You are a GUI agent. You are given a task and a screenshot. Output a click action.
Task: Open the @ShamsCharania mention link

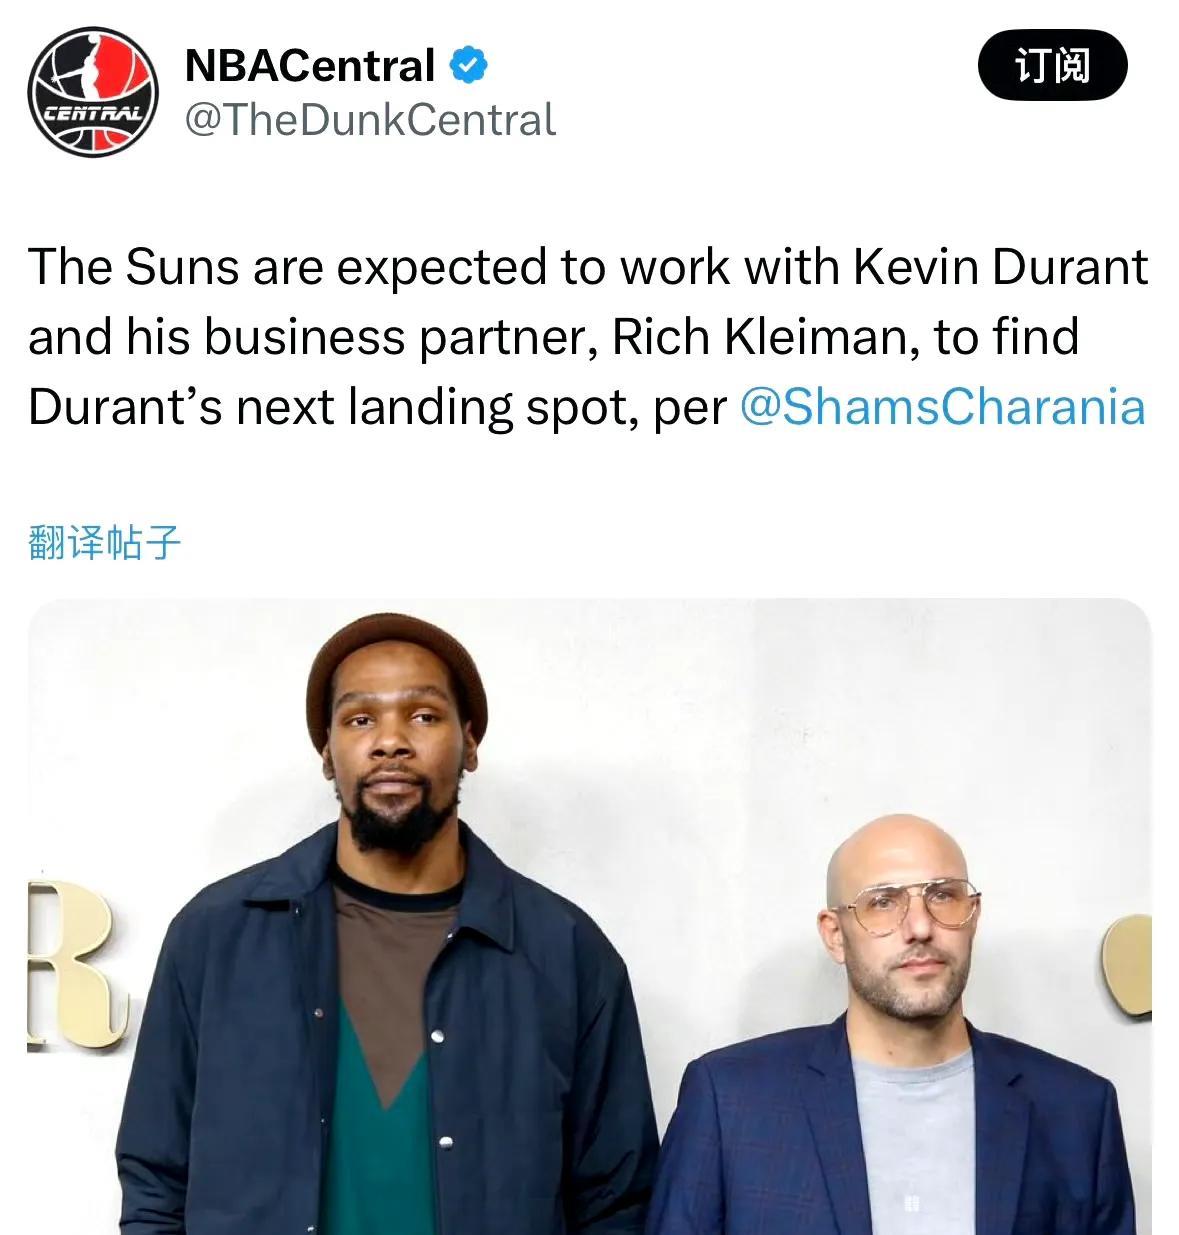(x=942, y=407)
